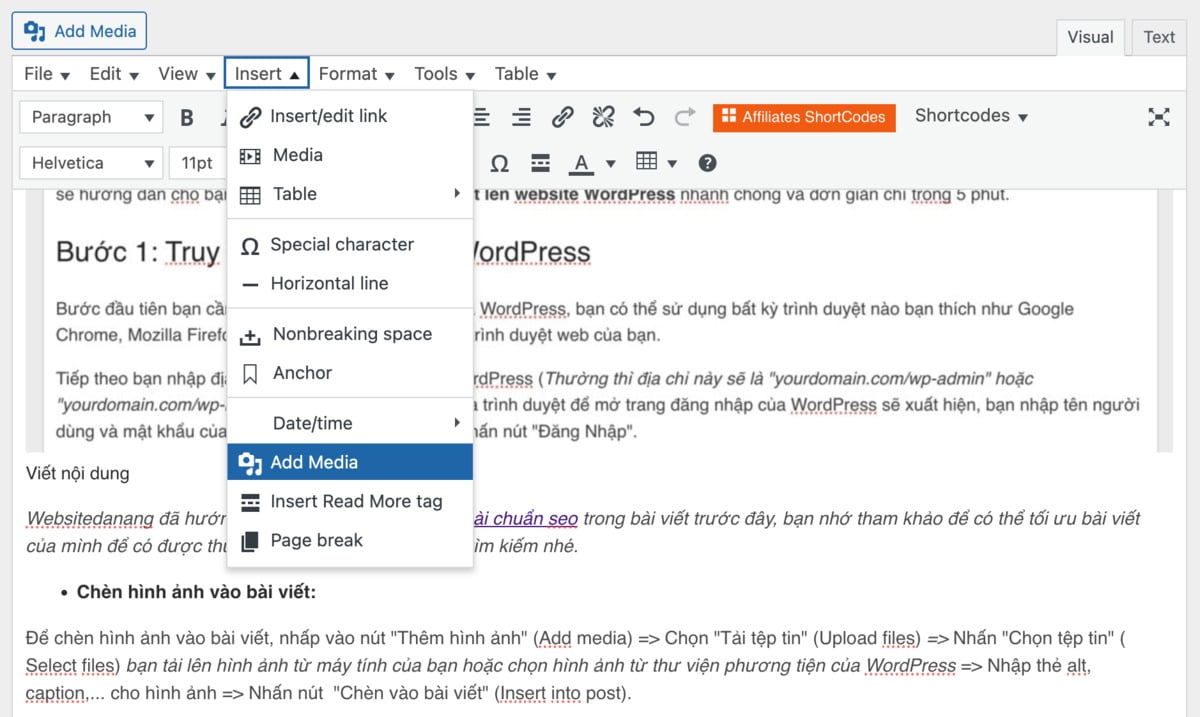This screenshot has height=717, width=1200.
Task: Click the omega special character toolbar icon
Action: click(500, 163)
